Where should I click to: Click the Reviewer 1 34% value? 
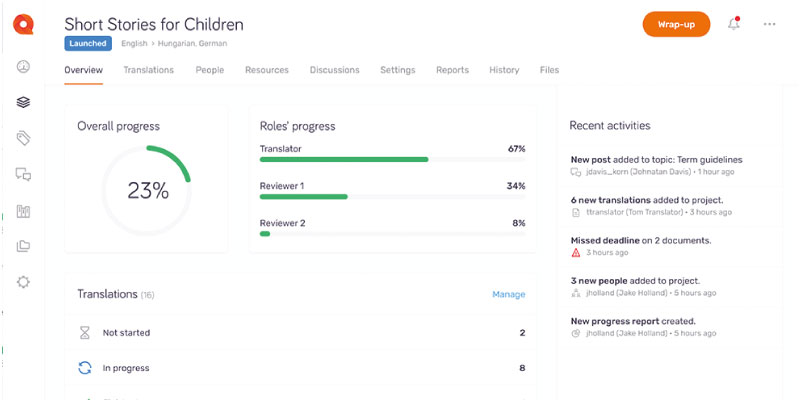click(516, 186)
